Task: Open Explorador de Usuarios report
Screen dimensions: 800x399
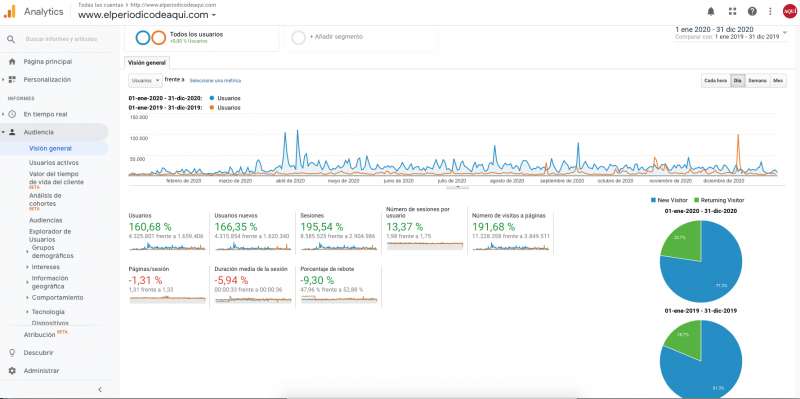Action: point(50,235)
